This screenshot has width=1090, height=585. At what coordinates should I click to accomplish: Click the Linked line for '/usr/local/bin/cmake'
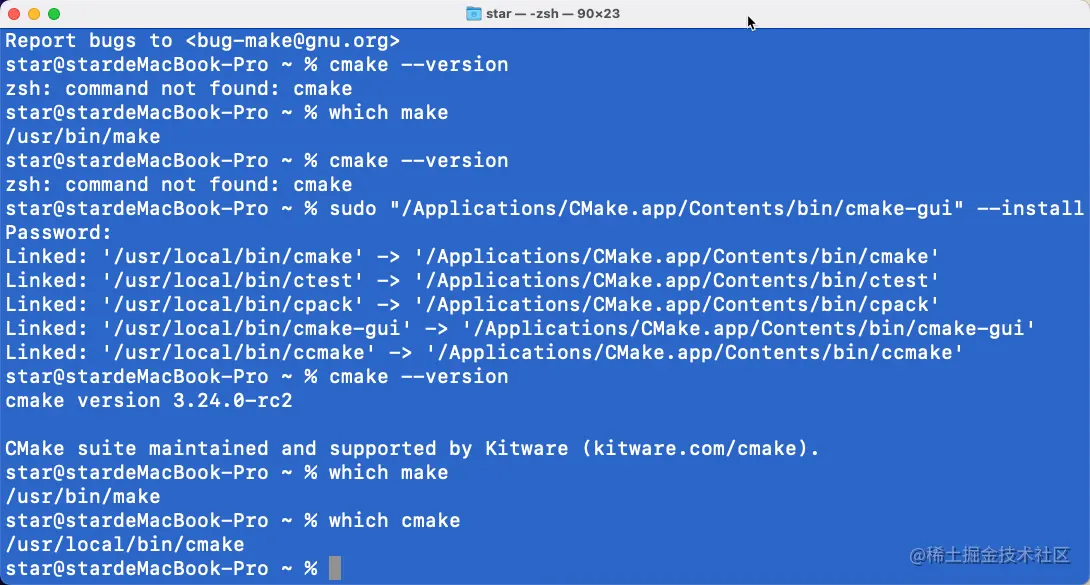[472, 257]
